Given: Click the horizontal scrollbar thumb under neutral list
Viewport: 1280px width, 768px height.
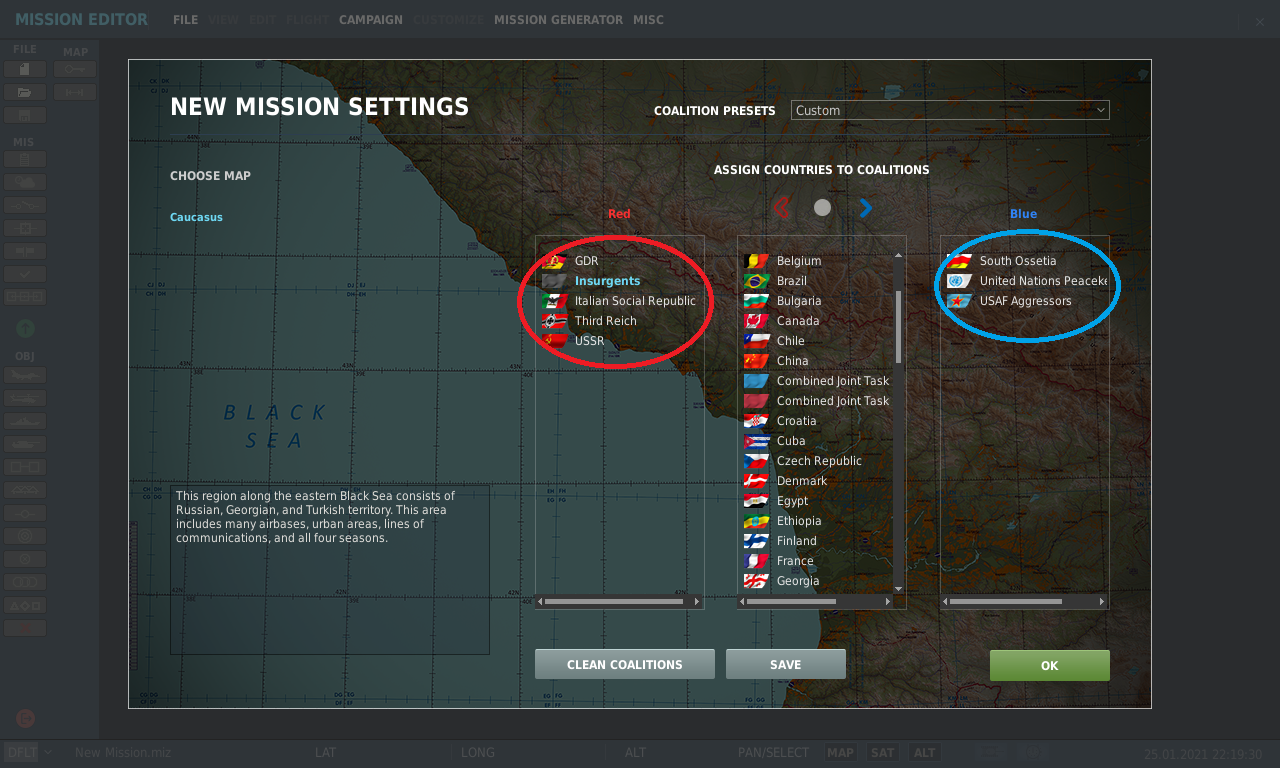Looking at the screenshot, I should pos(790,602).
